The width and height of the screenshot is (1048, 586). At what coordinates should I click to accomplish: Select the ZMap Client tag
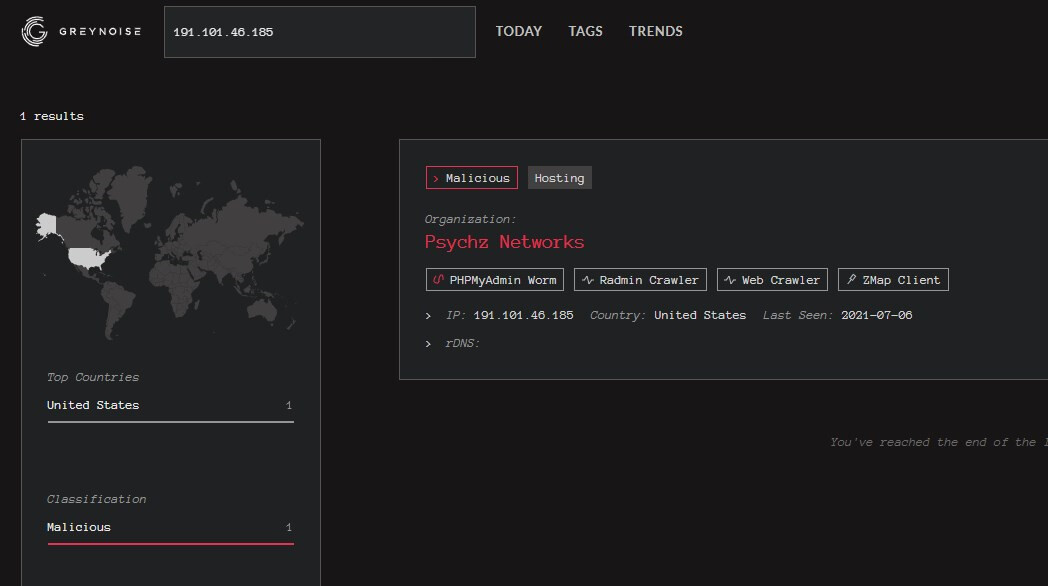pos(894,280)
